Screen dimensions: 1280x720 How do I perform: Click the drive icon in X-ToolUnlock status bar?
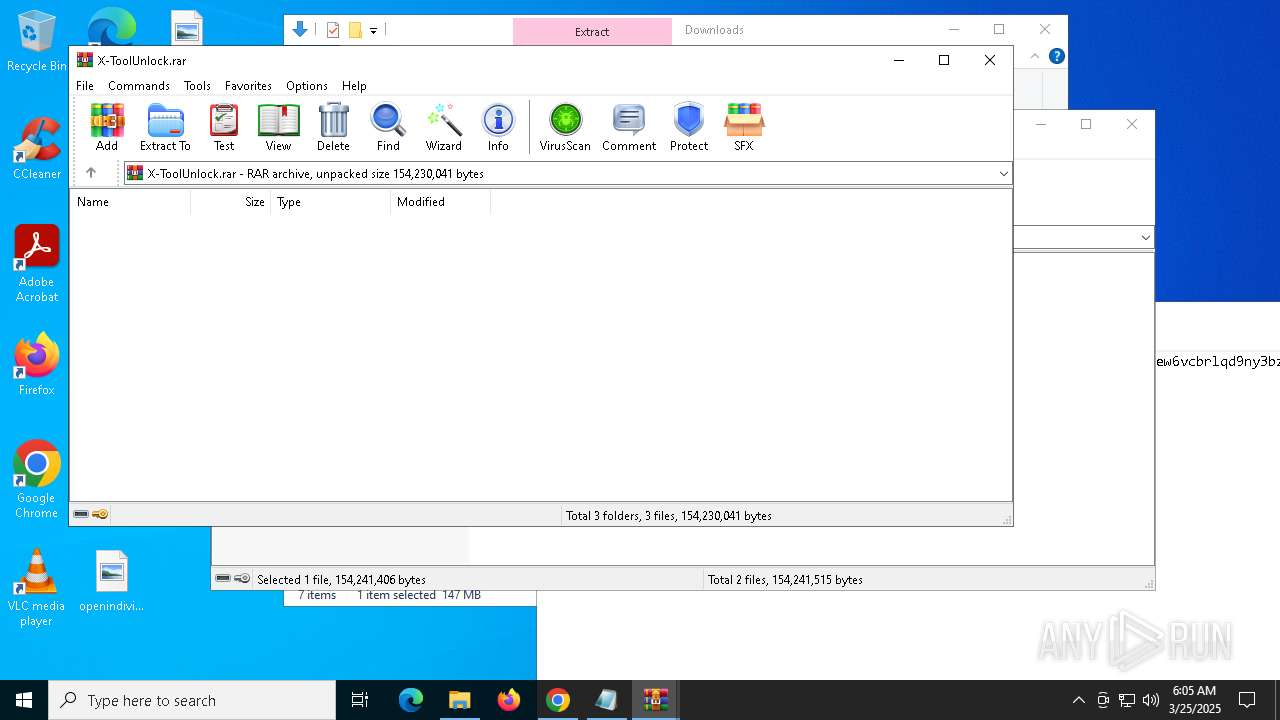81,514
